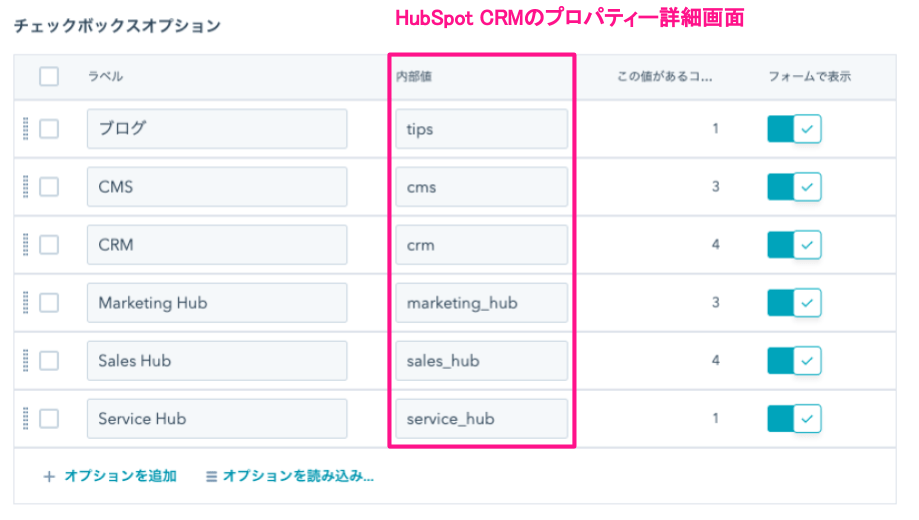The image size is (919, 520).
Task: Click the drag handle beside the CRM row
Action: 25,245
